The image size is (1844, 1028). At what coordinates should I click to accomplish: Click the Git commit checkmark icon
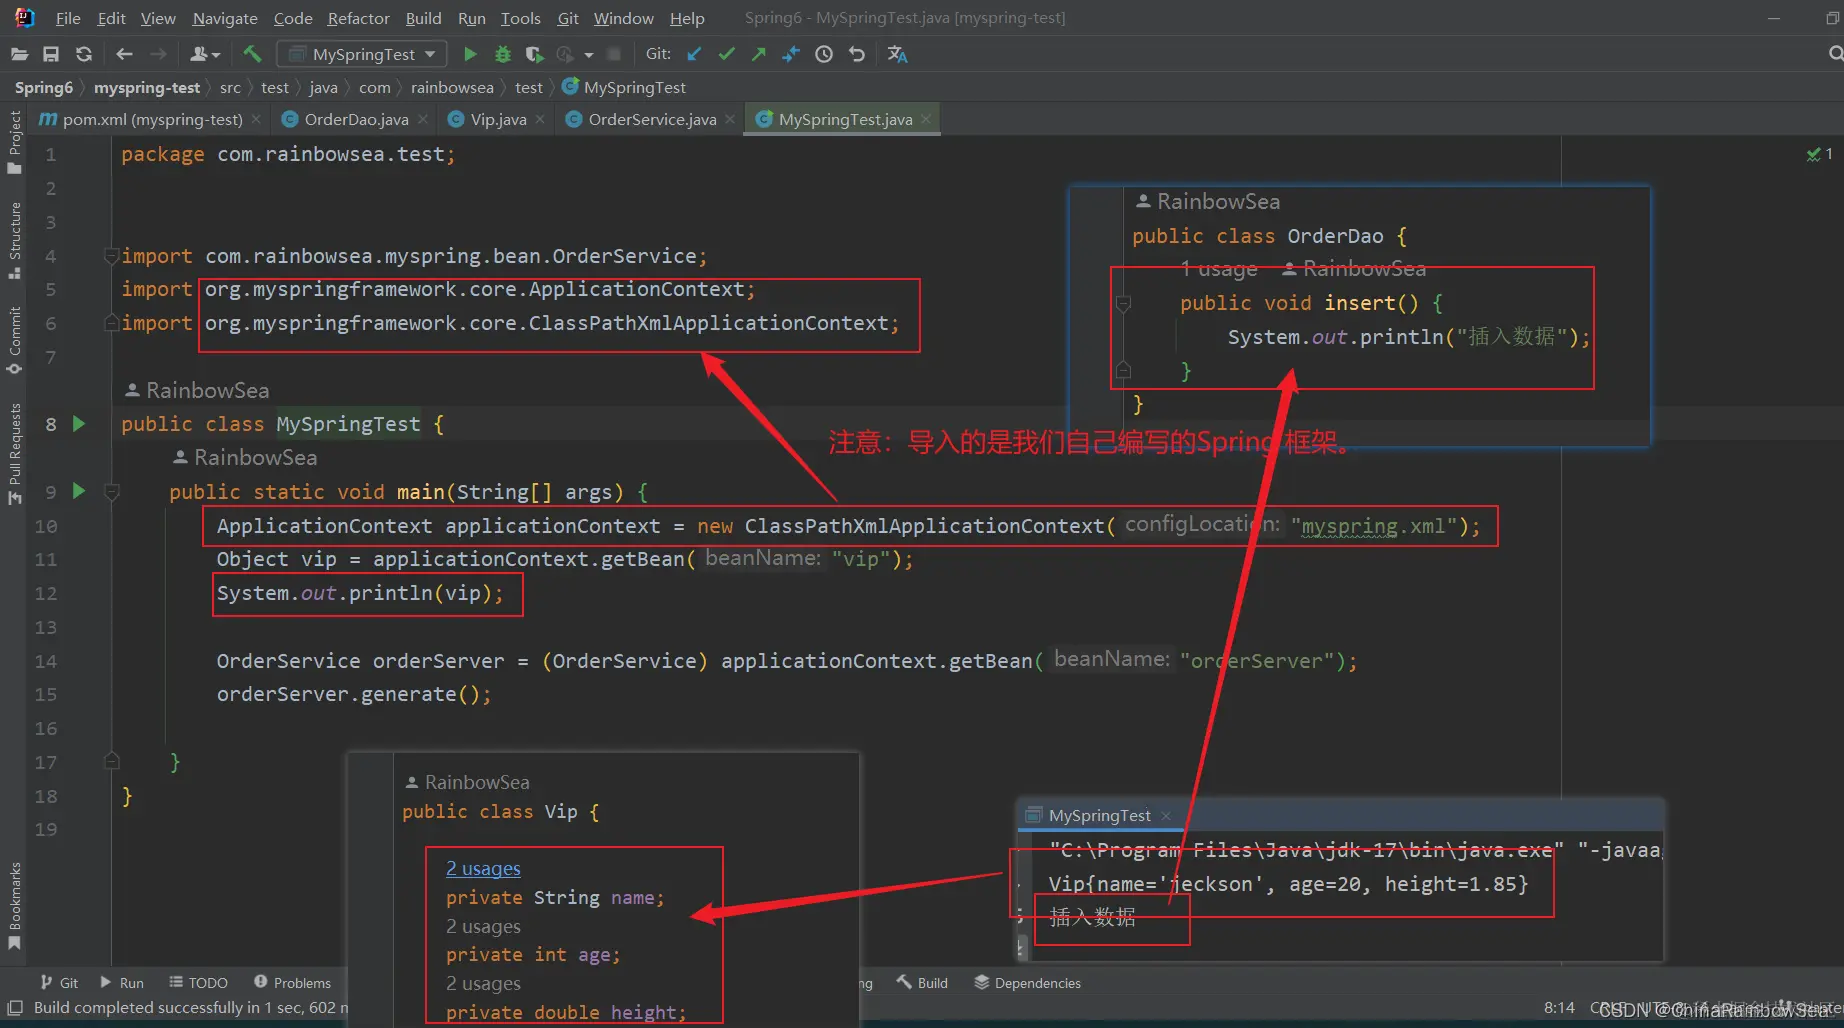pos(727,54)
